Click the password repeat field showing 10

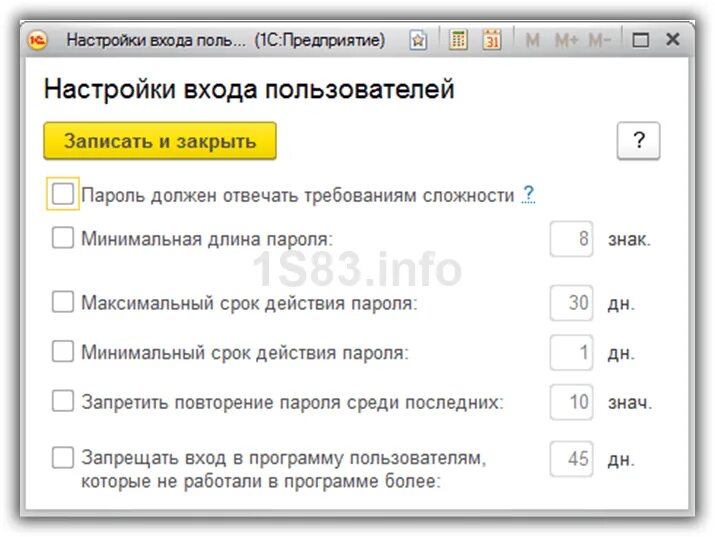click(x=571, y=402)
